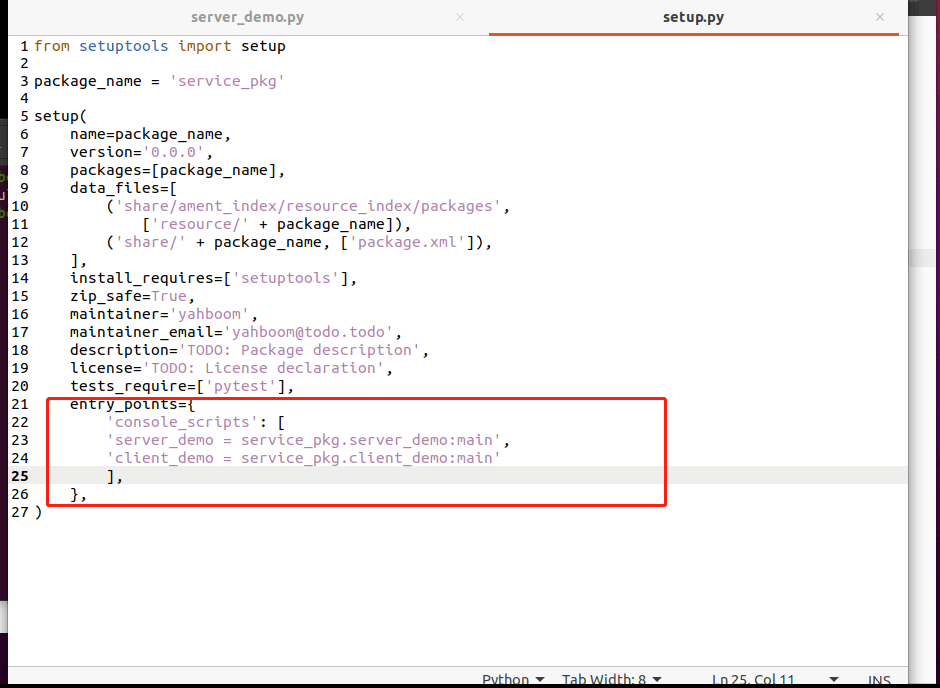Click the zip_safe=True line

pos(130,296)
